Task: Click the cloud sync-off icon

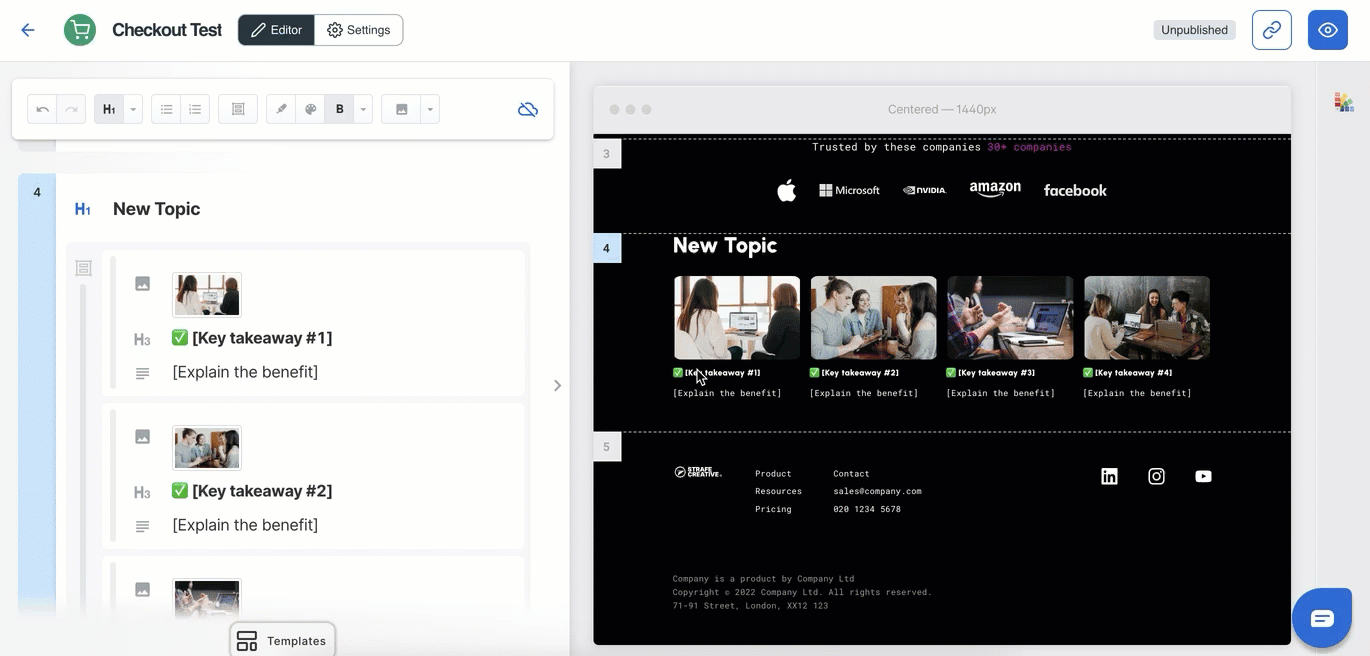Action: click(x=528, y=109)
